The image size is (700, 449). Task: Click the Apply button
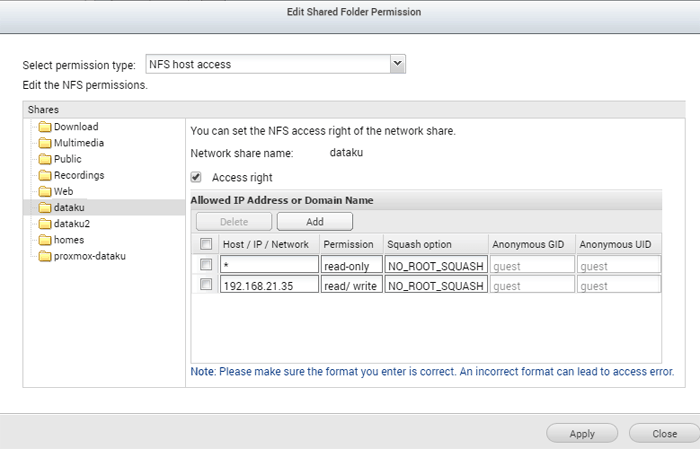tap(582, 433)
